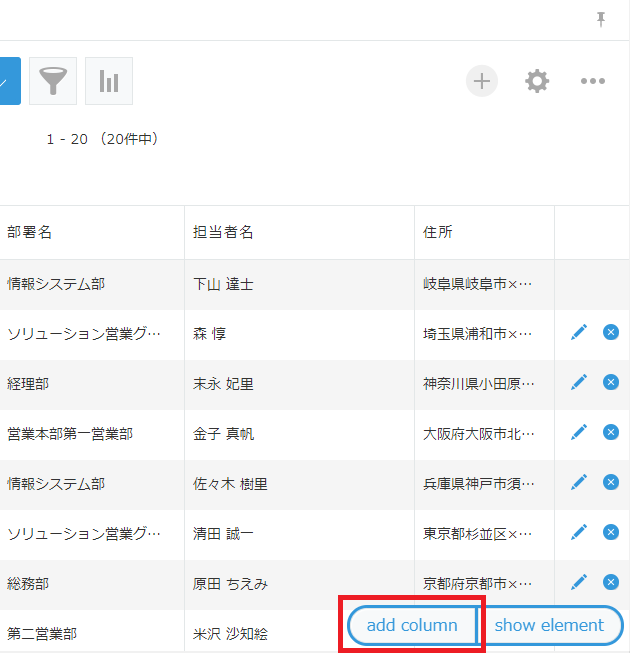Click the 住所 column header
Viewport: 630px width, 653px height.
(x=438, y=232)
